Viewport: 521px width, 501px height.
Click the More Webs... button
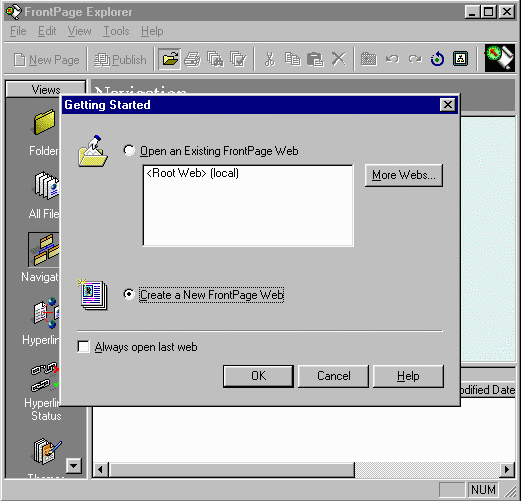coord(404,175)
